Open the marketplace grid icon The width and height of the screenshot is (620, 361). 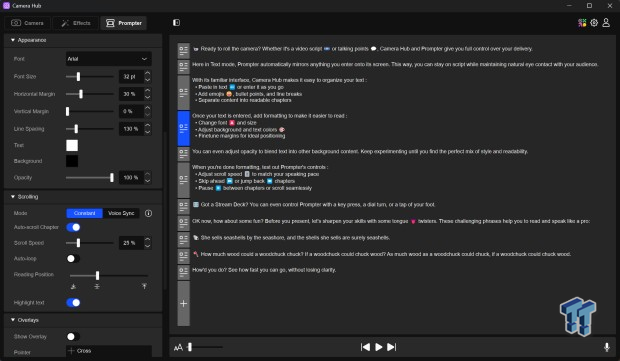[x=582, y=23]
